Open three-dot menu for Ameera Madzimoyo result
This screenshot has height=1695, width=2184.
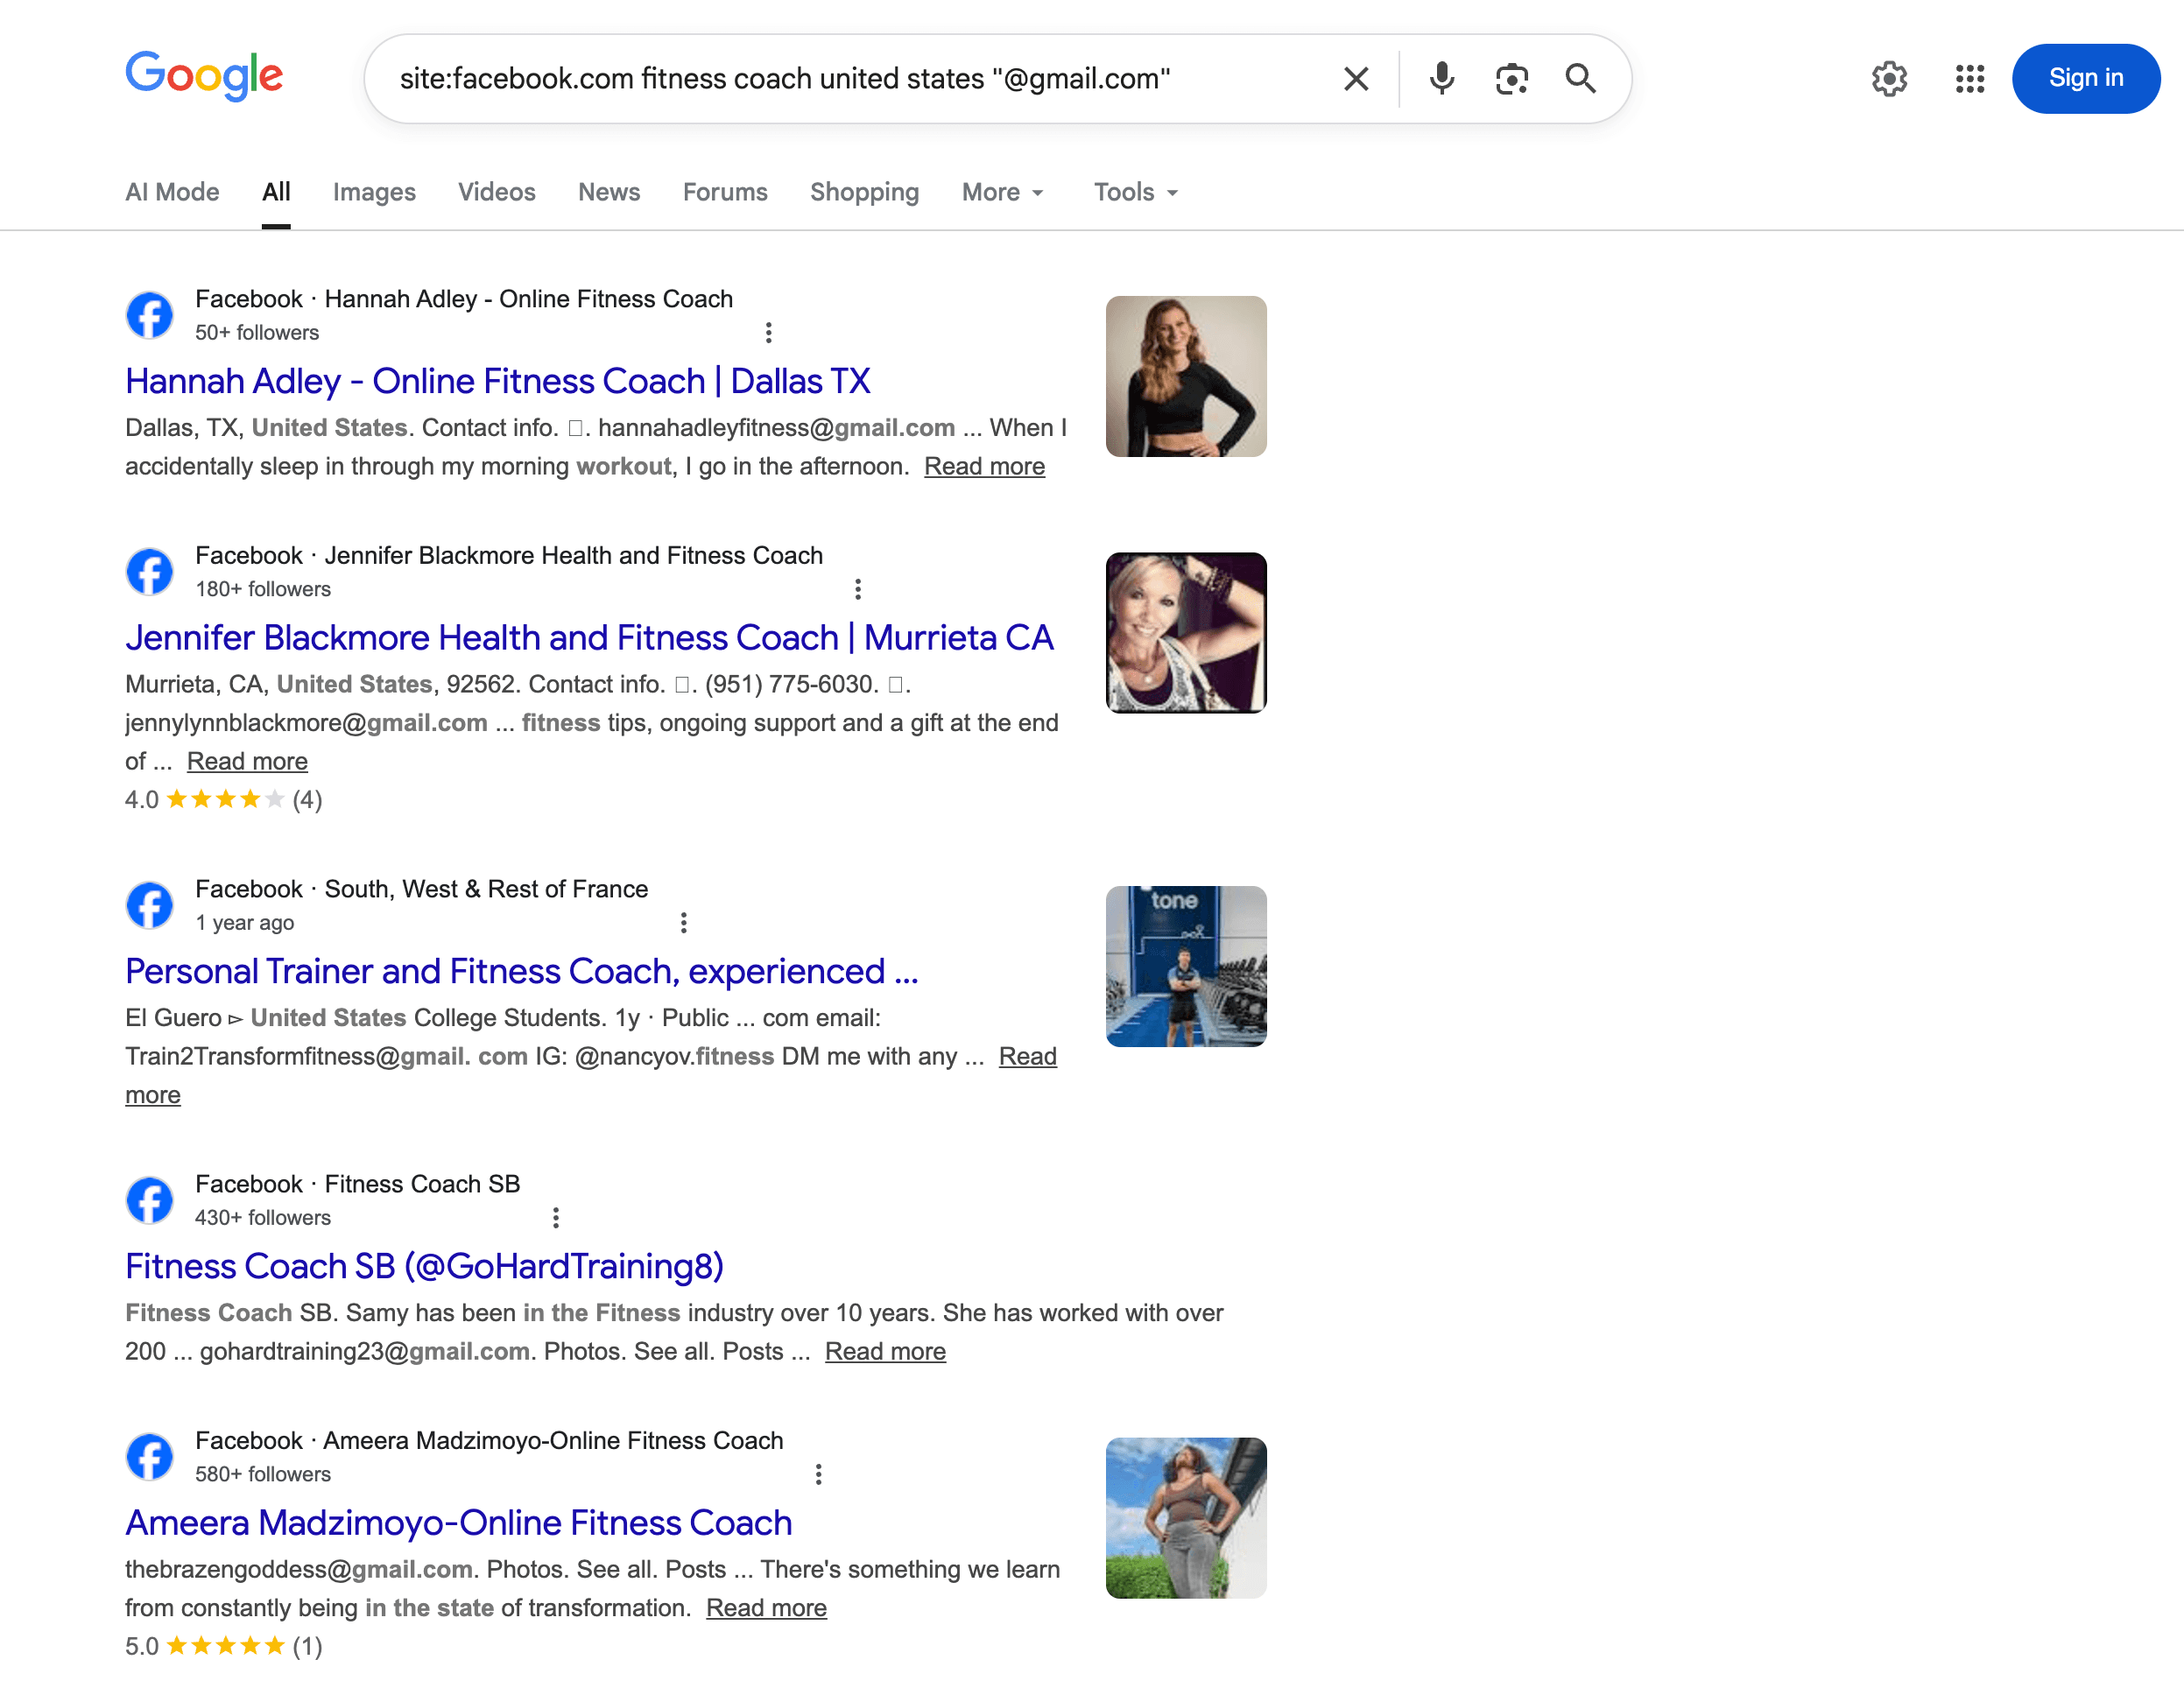[x=818, y=1474]
